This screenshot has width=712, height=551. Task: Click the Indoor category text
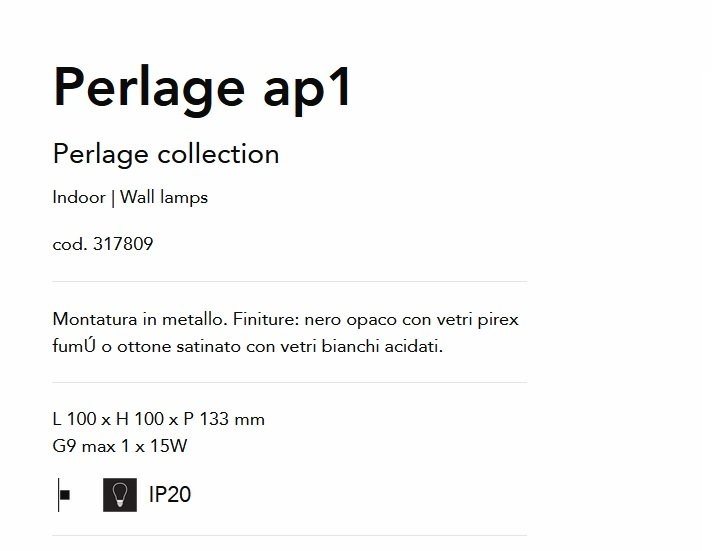[79, 197]
